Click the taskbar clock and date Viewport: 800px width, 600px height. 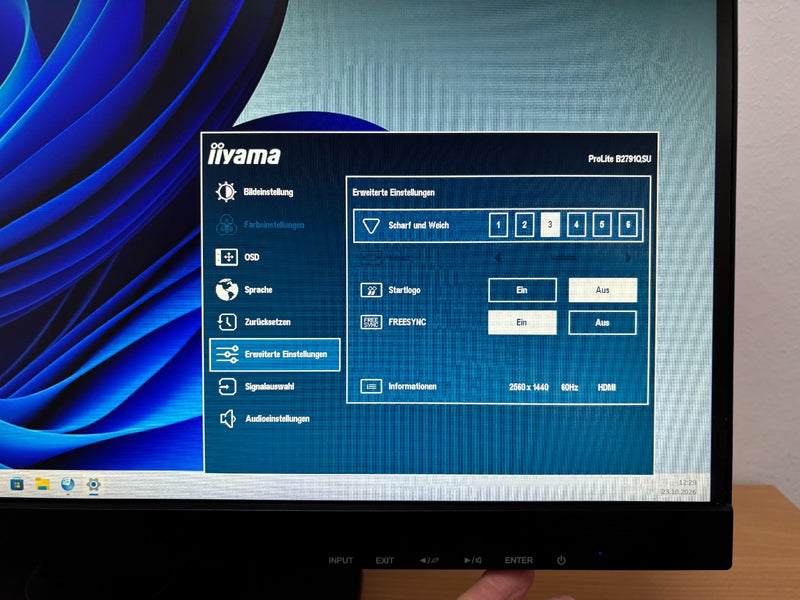point(679,487)
